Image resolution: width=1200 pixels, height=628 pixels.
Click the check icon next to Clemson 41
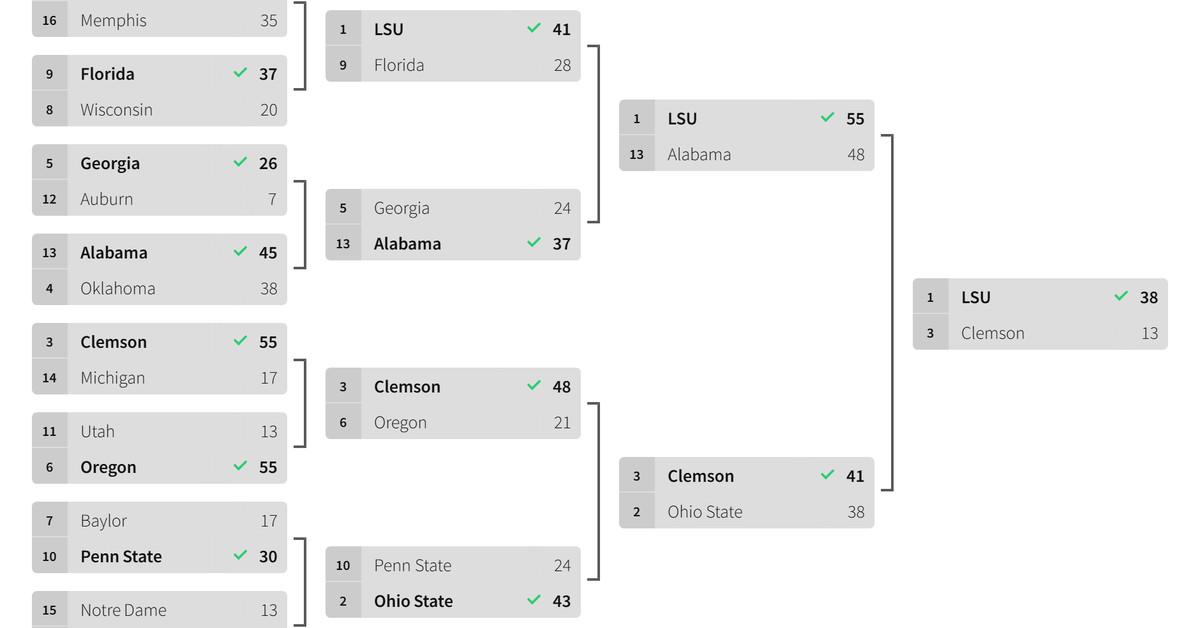pos(827,475)
